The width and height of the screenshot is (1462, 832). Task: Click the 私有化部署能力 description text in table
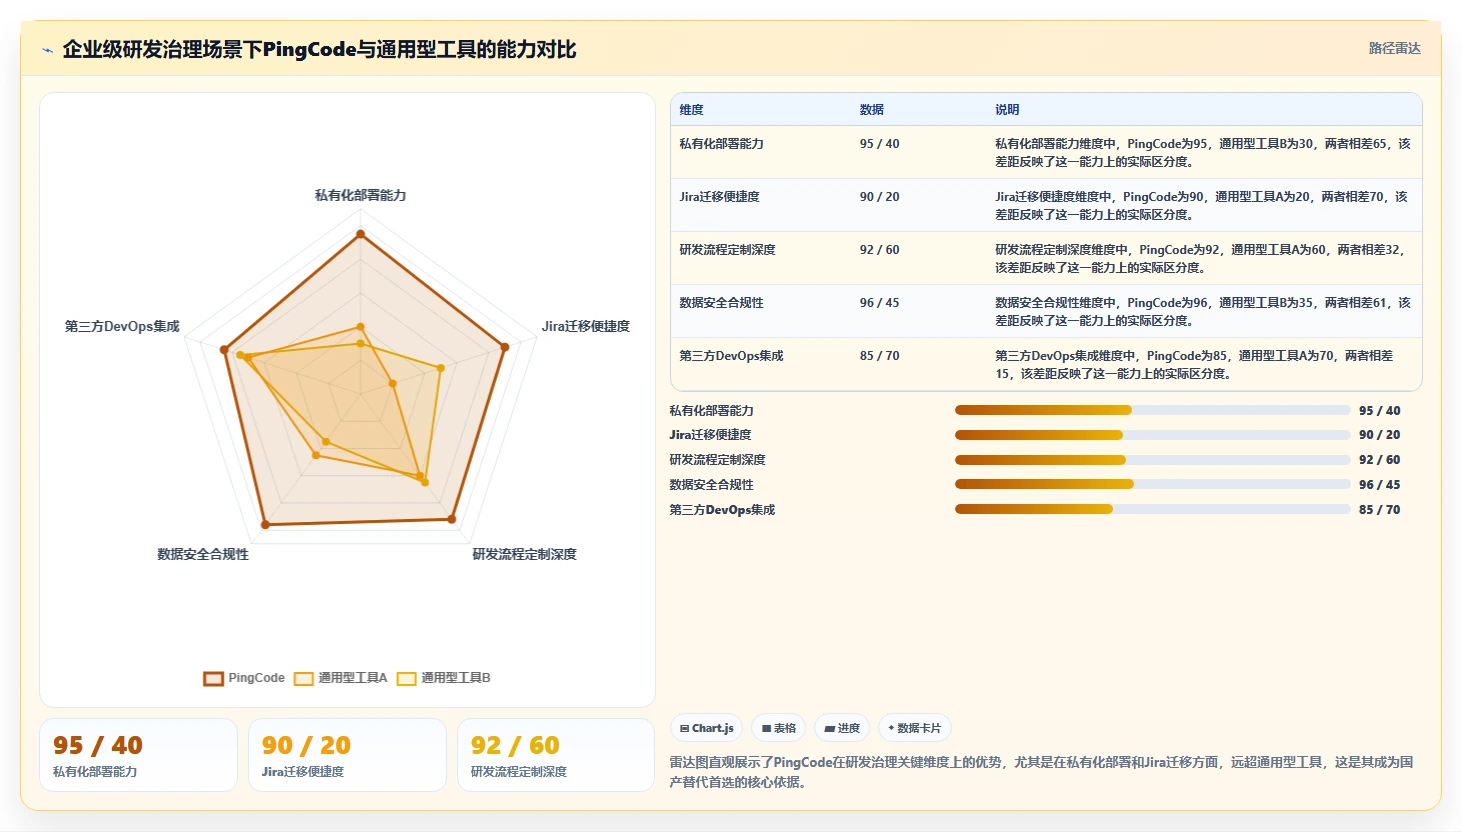[x=1203, y=153]
